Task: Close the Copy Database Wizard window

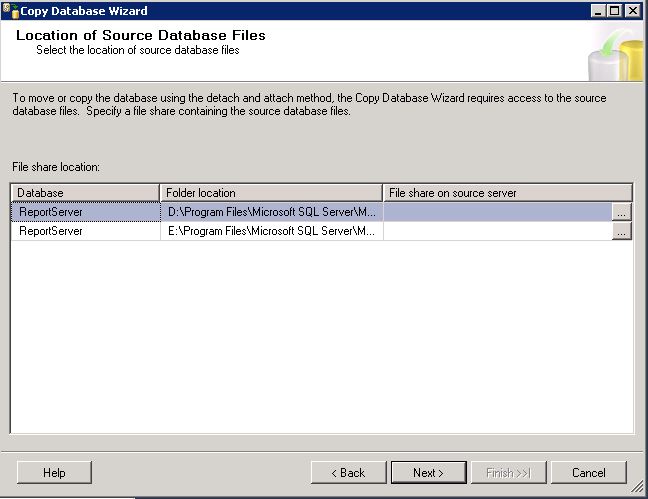Action: point(633,11)
